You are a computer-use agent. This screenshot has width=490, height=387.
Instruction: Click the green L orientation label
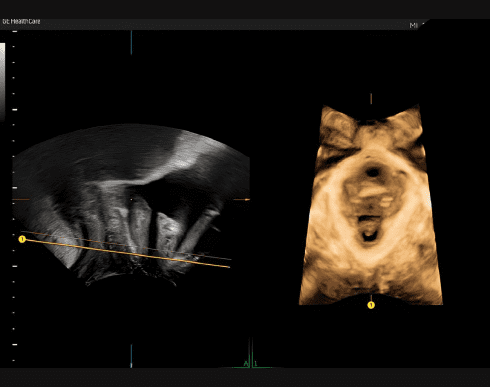point(256,364)
